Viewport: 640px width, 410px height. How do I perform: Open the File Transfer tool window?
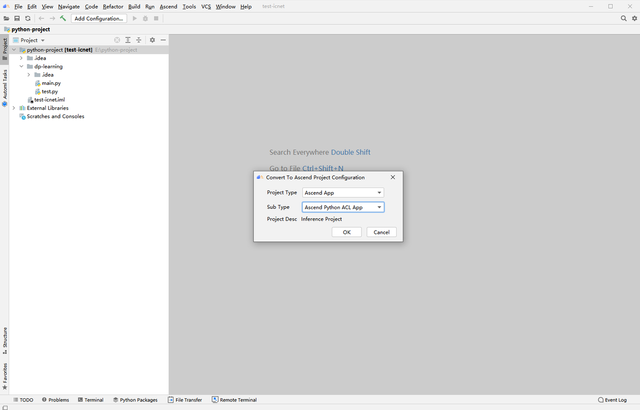click(x=185, y=400)
